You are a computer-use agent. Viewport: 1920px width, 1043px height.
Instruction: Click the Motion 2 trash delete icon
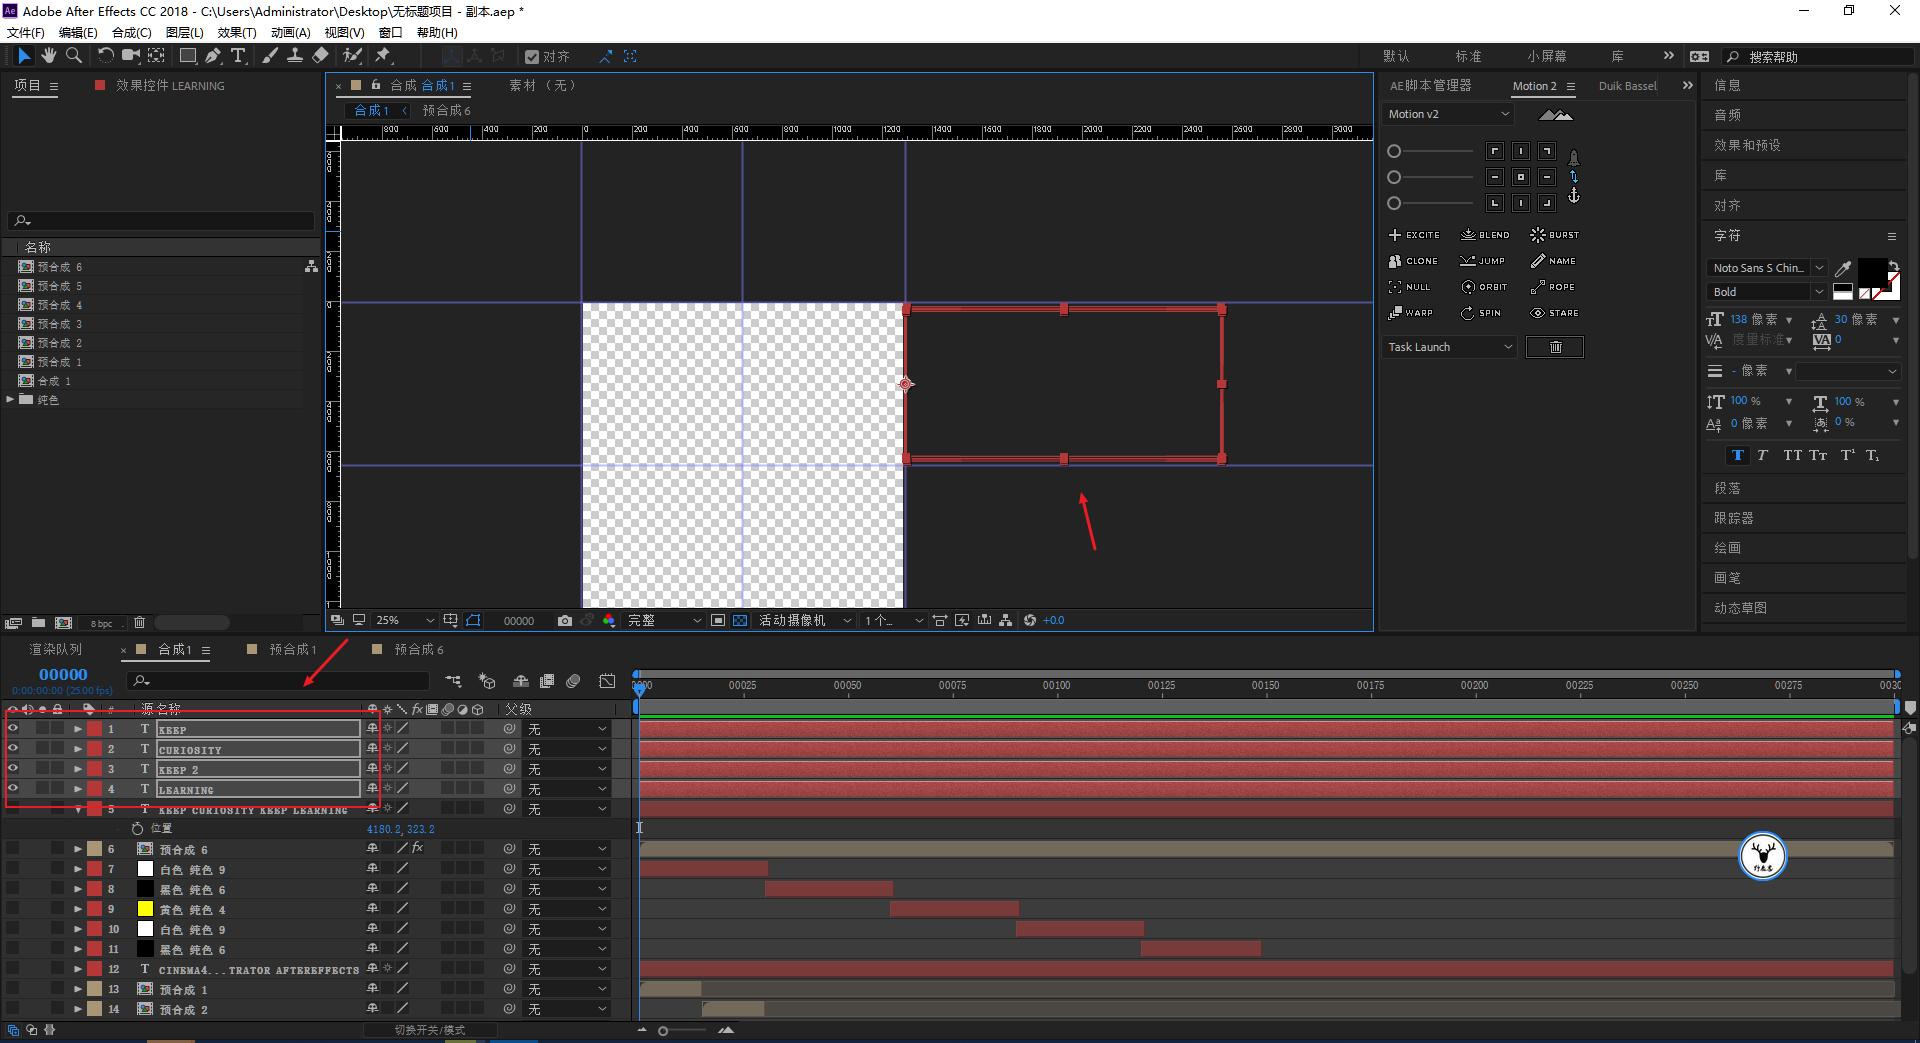point(1555,347)
